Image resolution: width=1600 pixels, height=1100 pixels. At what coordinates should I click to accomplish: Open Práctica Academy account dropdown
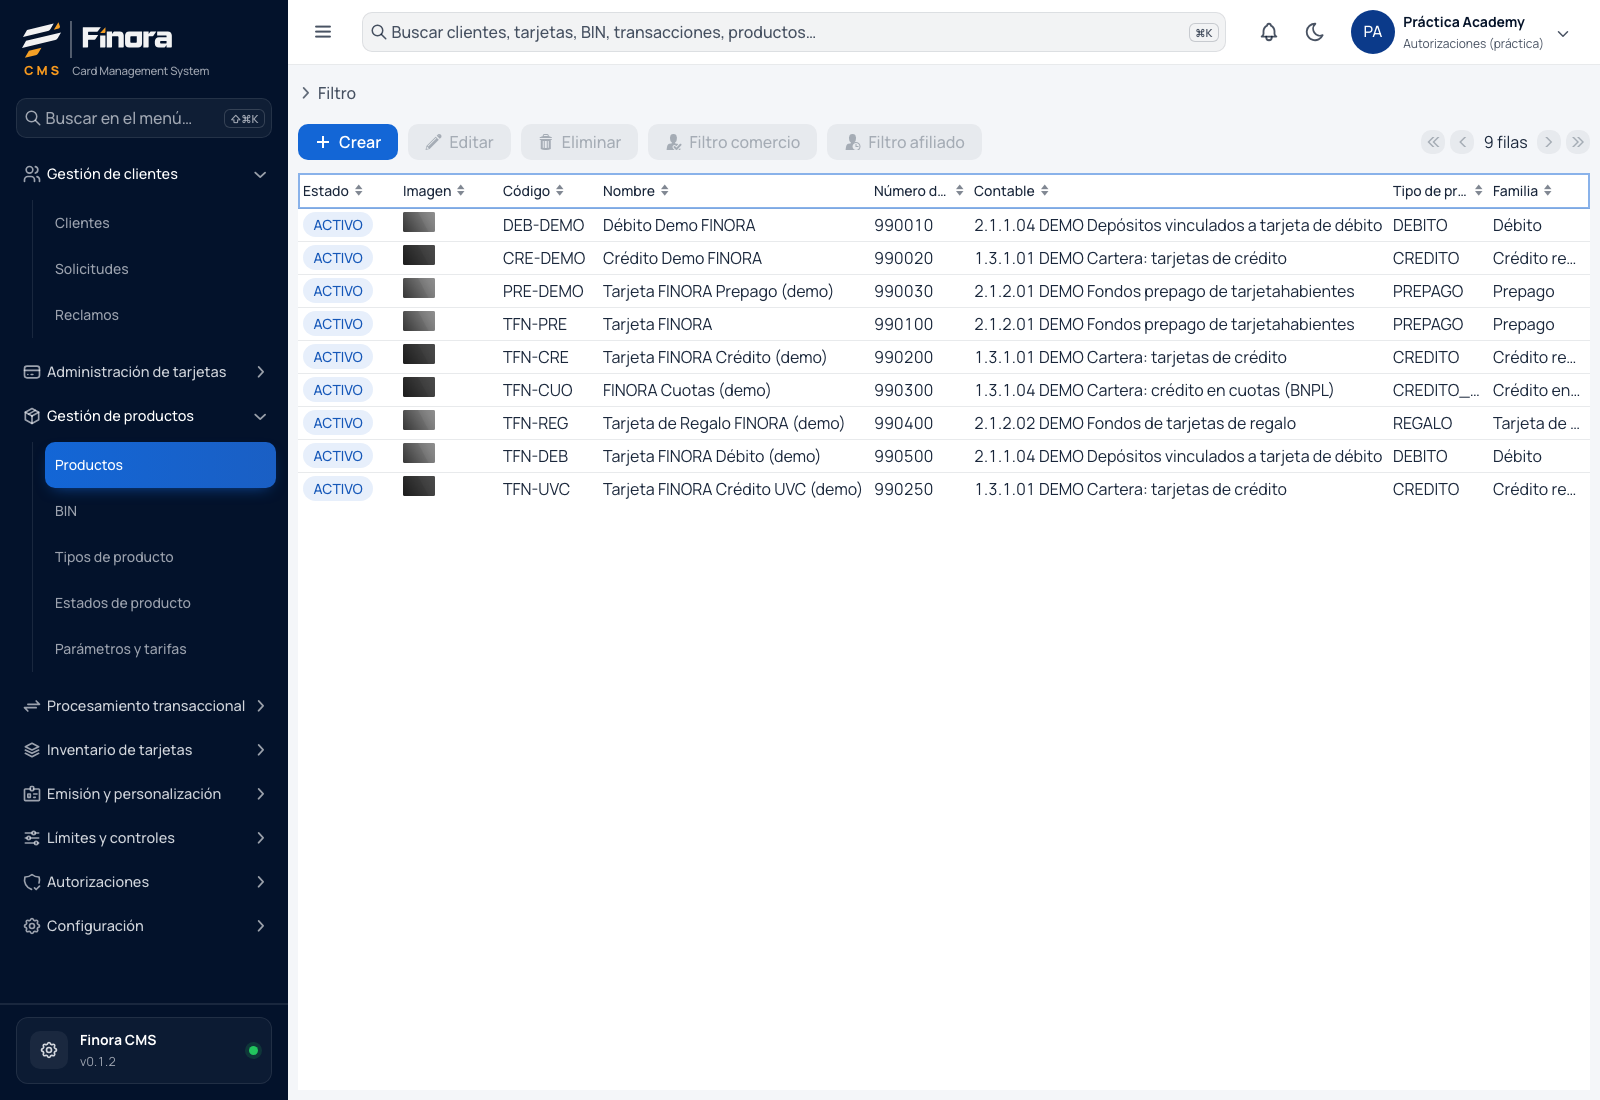coord(1563,33)
